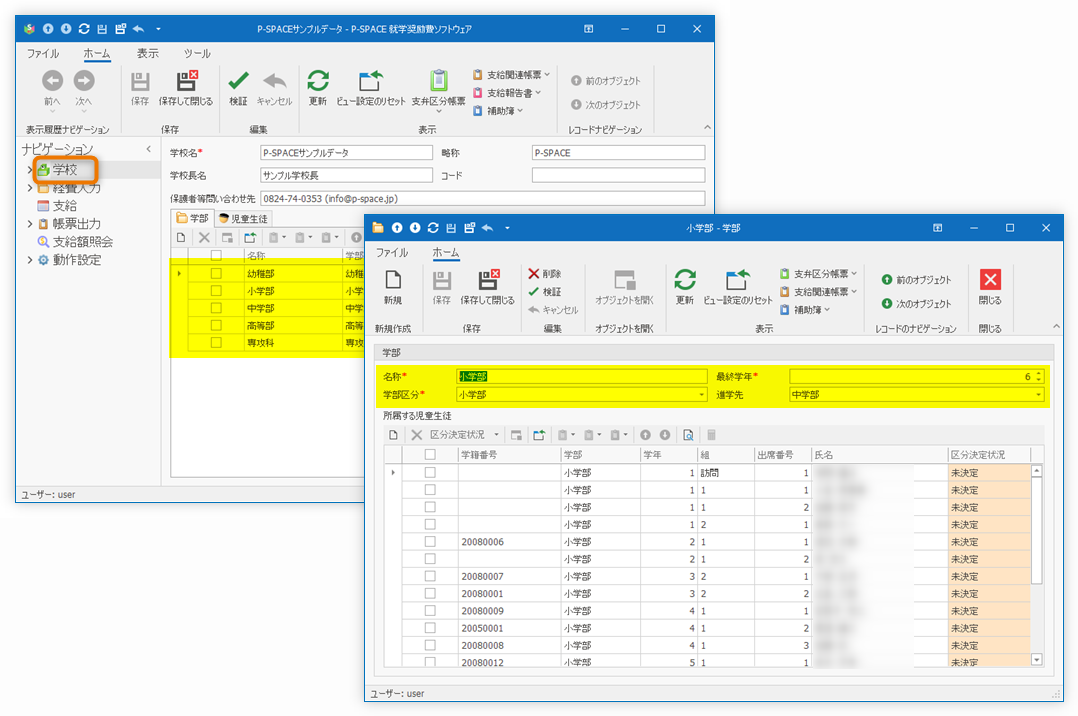This screenshot has width=1078, height=716.
Task: Click delete X in 所属する児童生徒 toolbar
Action: coord(417,435)
